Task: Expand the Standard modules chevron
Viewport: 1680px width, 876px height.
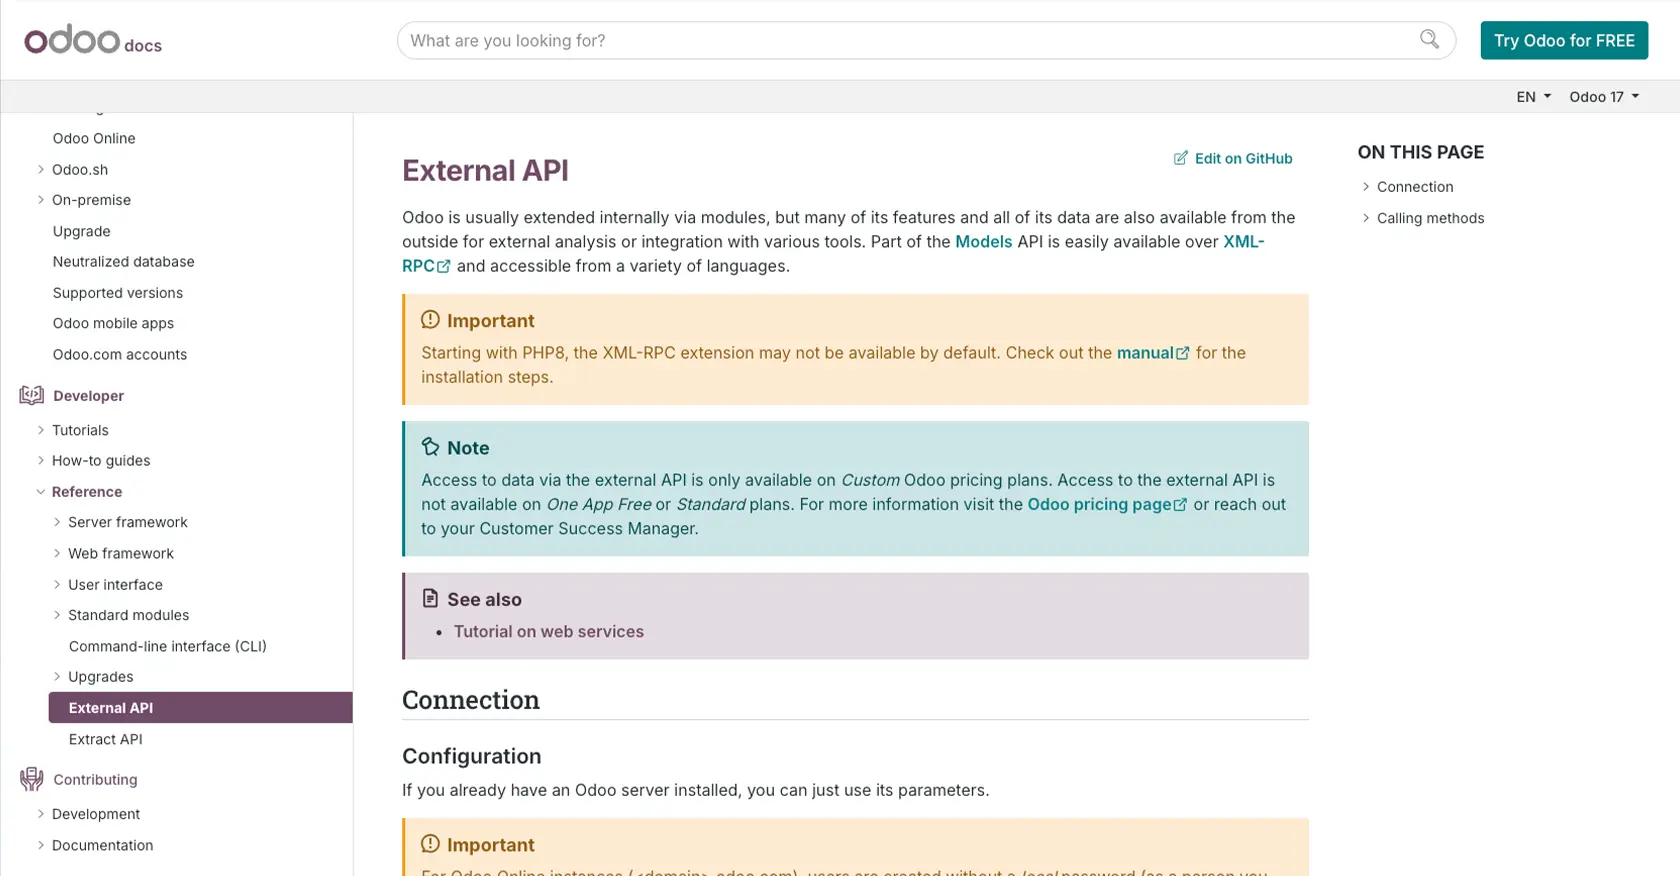Action: click(x=57, y=615)
